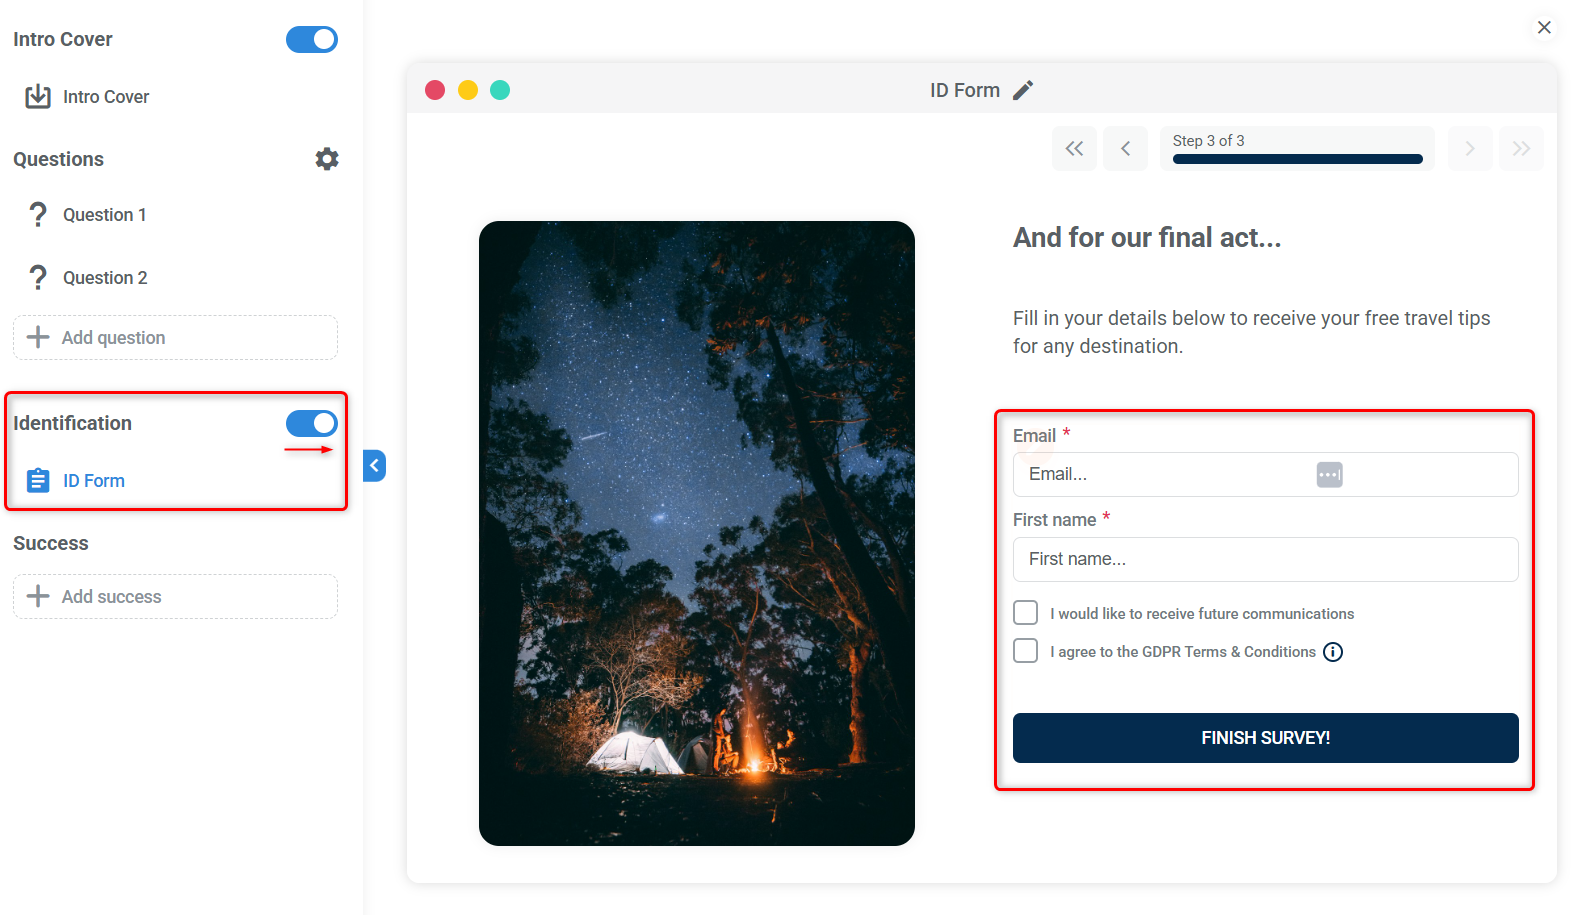
Task: Check the GDPR Terms & Conditions checkbox
Action: pyautogui.click(x=1026, y=651)
